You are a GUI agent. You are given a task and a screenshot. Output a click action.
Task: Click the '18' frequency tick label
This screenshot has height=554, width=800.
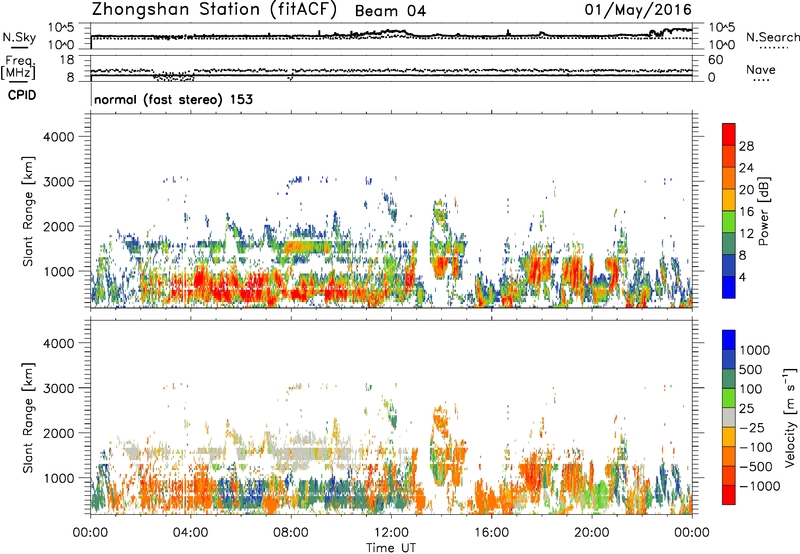(x=67, y=60)
